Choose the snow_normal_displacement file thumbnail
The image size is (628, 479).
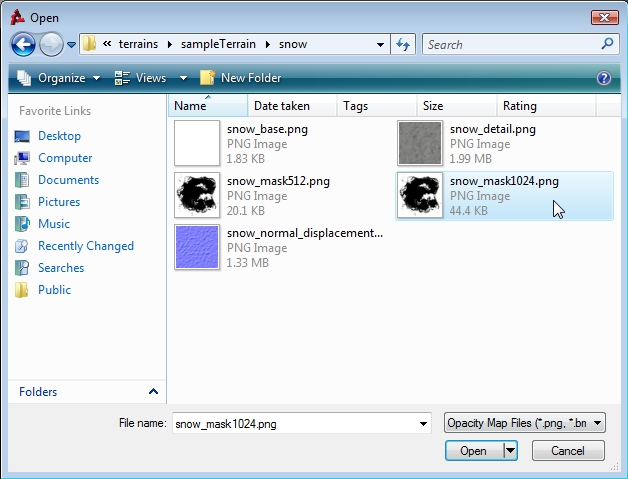(x=196, y=247)
